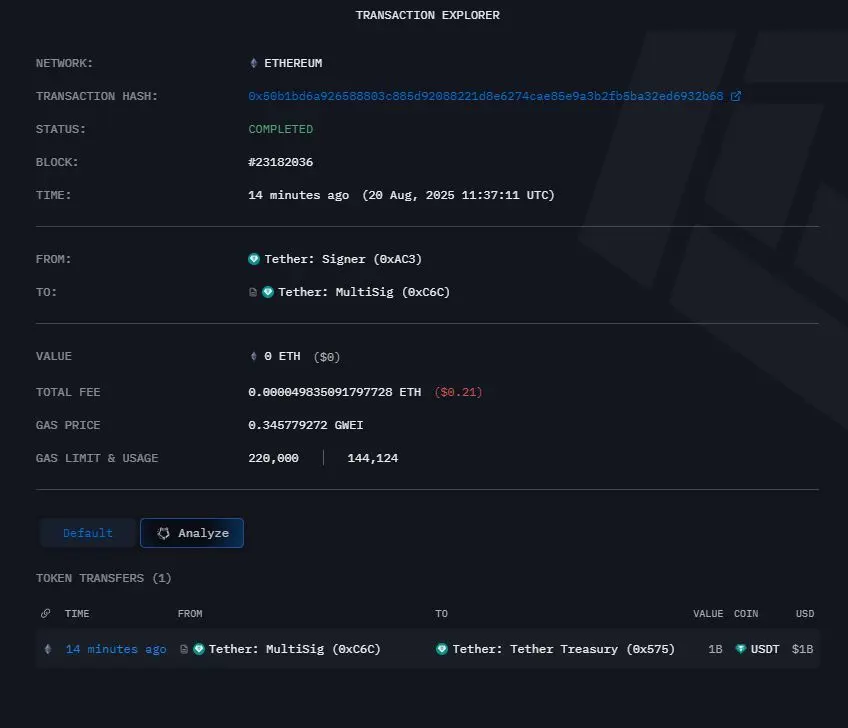Click Tether icon beside Tether Treasury
Viewport: 848px width, 728px height.
442,649
